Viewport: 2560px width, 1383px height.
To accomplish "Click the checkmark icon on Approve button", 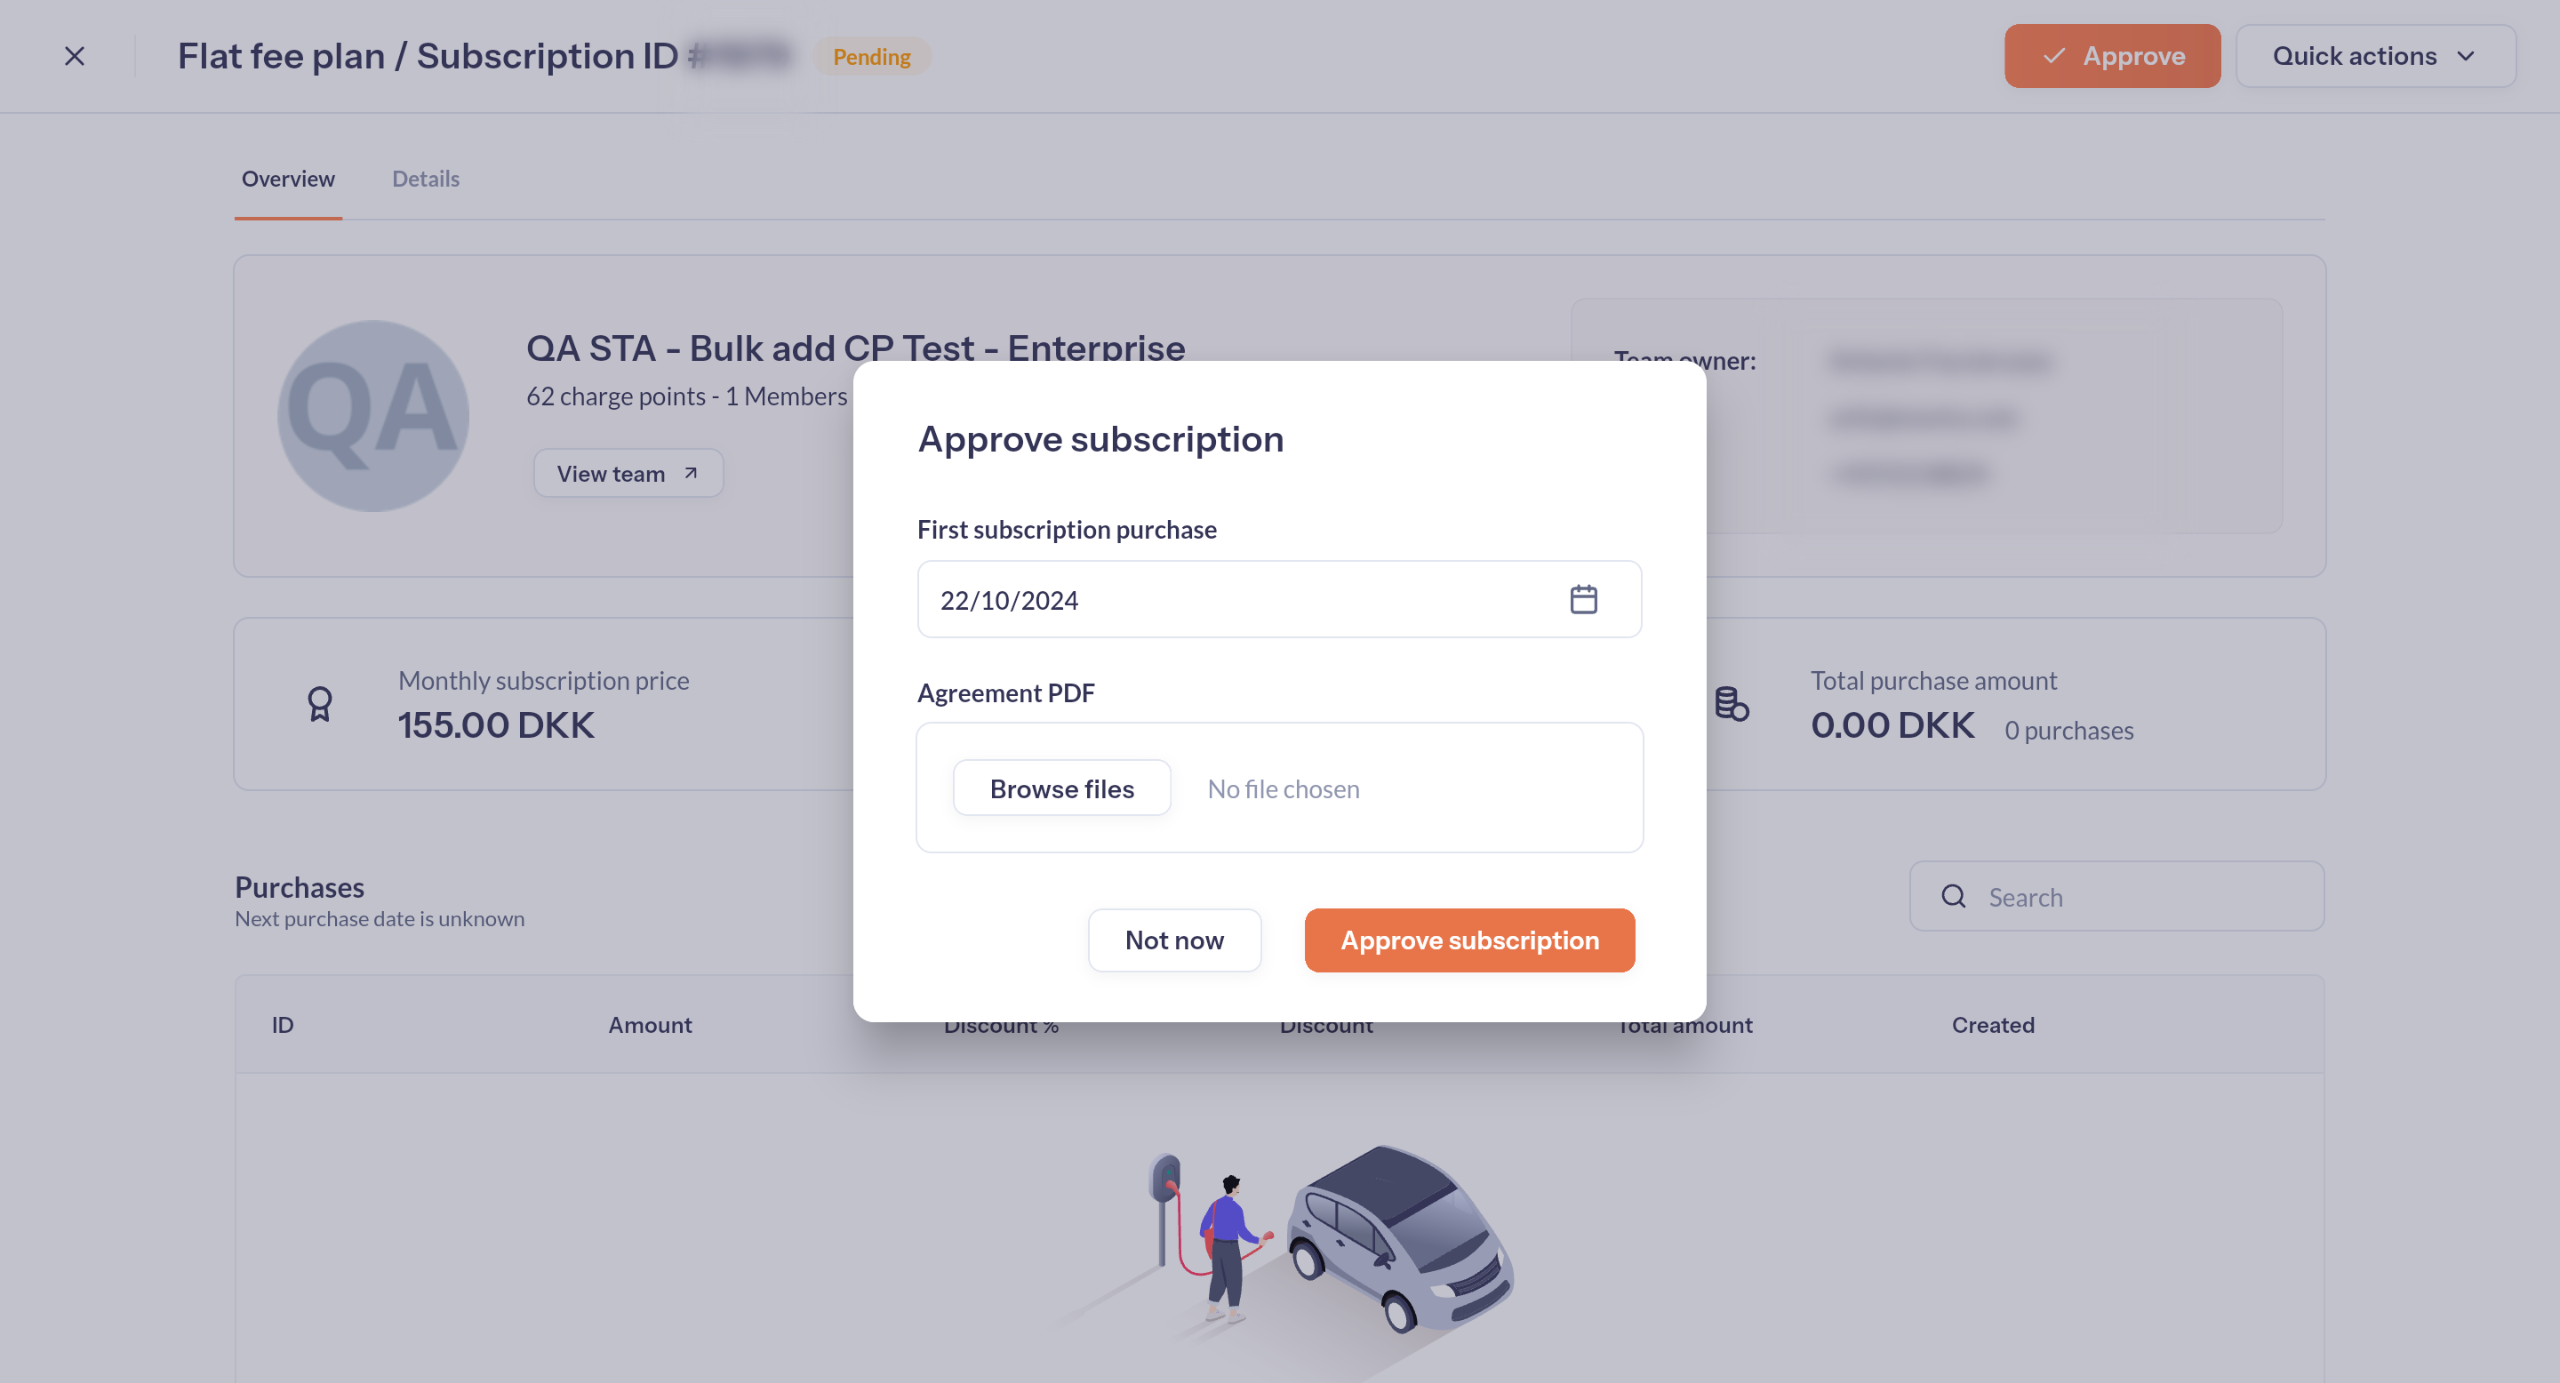I will (2053, 56).
